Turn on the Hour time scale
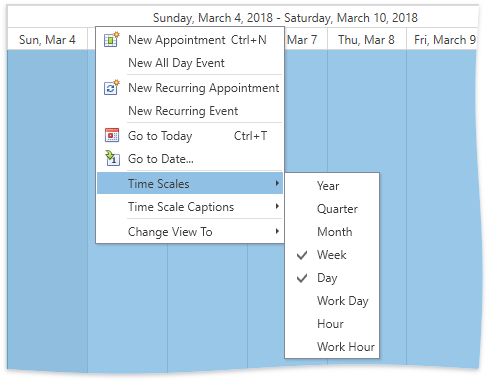This screenshot has width=489, height=382. tap(332, 324)
